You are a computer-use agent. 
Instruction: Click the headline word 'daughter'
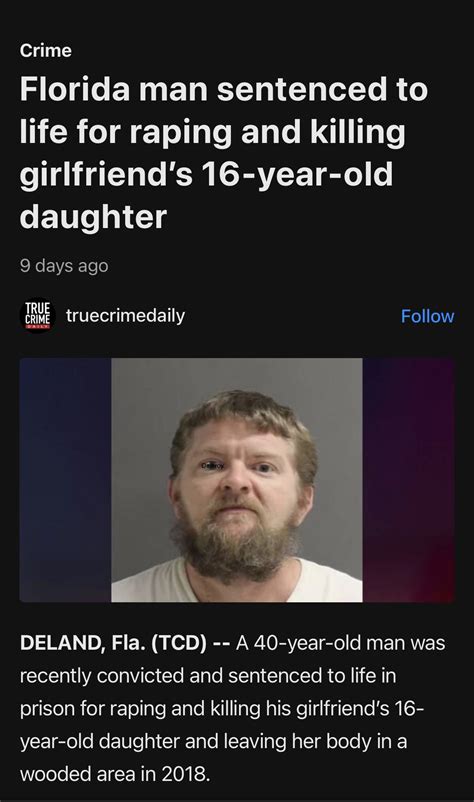point(93,216)
